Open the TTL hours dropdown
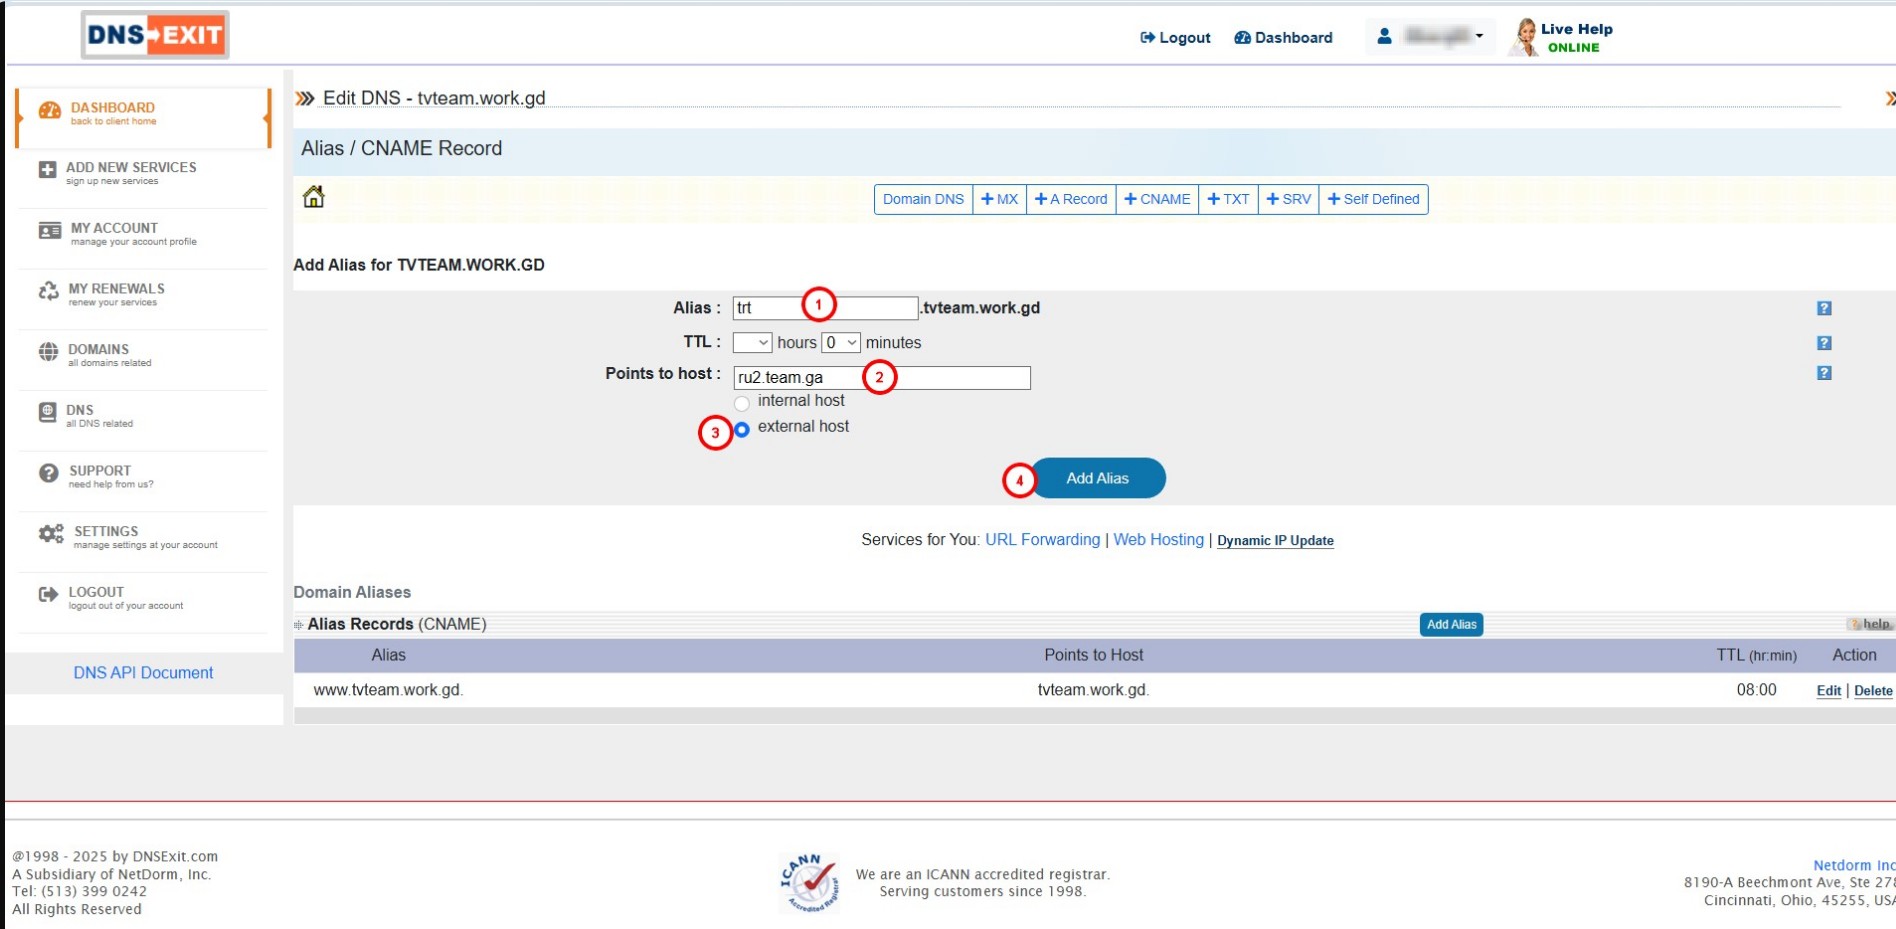This screenshot has width=1896, height=929. pyautogui.click(x=752, y=343)
